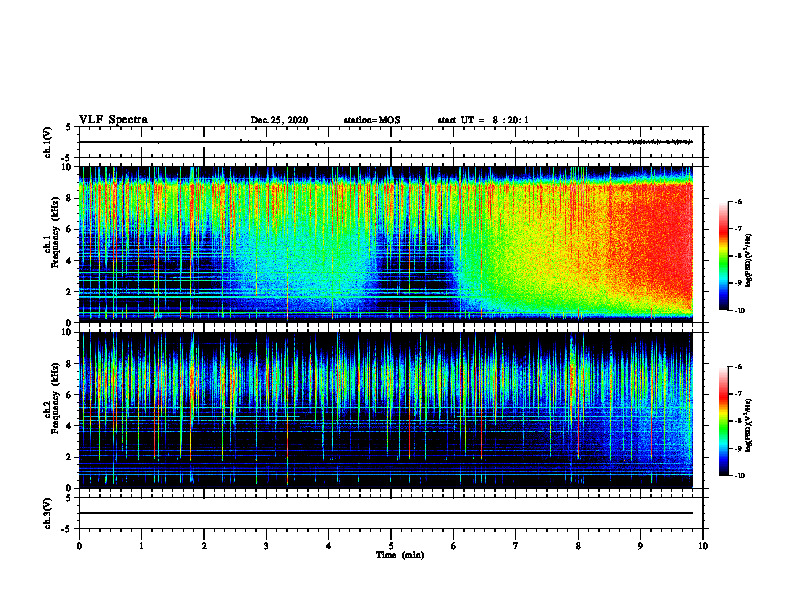Click time axis tick label '10'
The width and height of the screenshot is (792, 612).
tap(703, 546)
